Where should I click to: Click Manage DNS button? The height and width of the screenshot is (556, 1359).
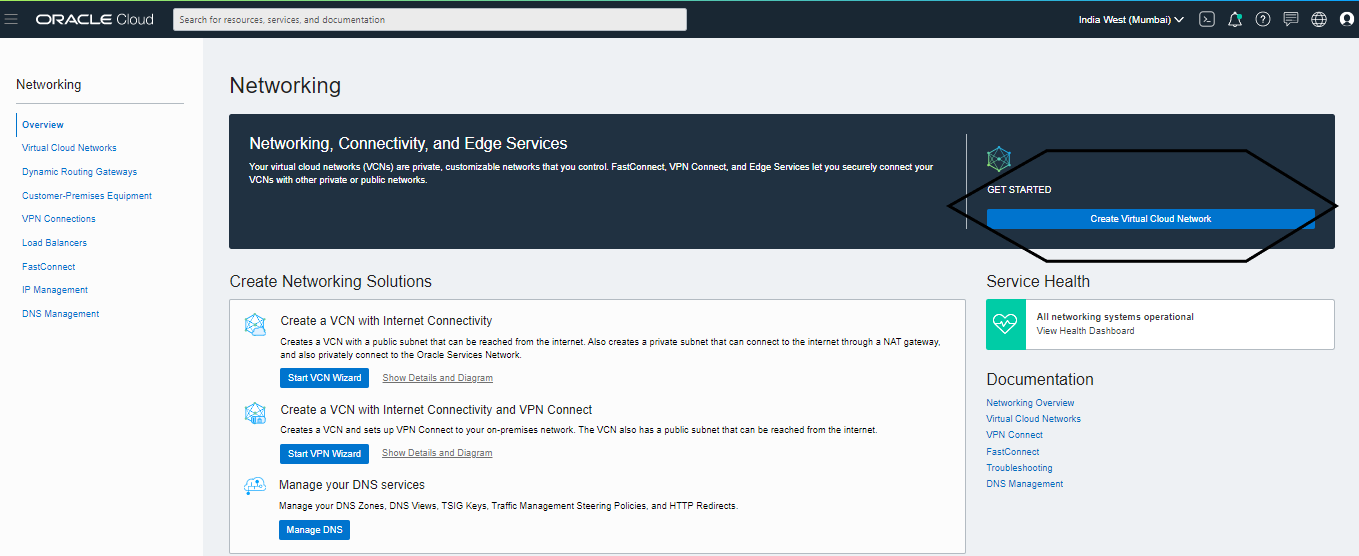(x=314, y=530)
